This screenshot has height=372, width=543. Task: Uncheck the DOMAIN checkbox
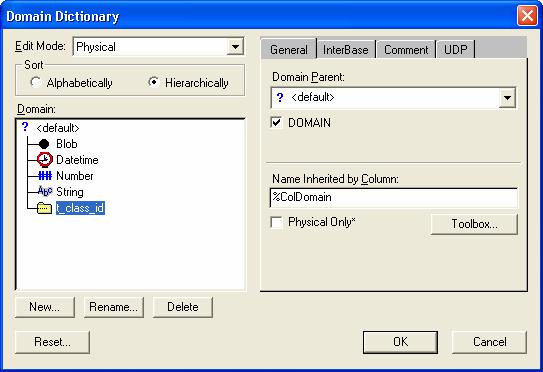pos(276,123)
